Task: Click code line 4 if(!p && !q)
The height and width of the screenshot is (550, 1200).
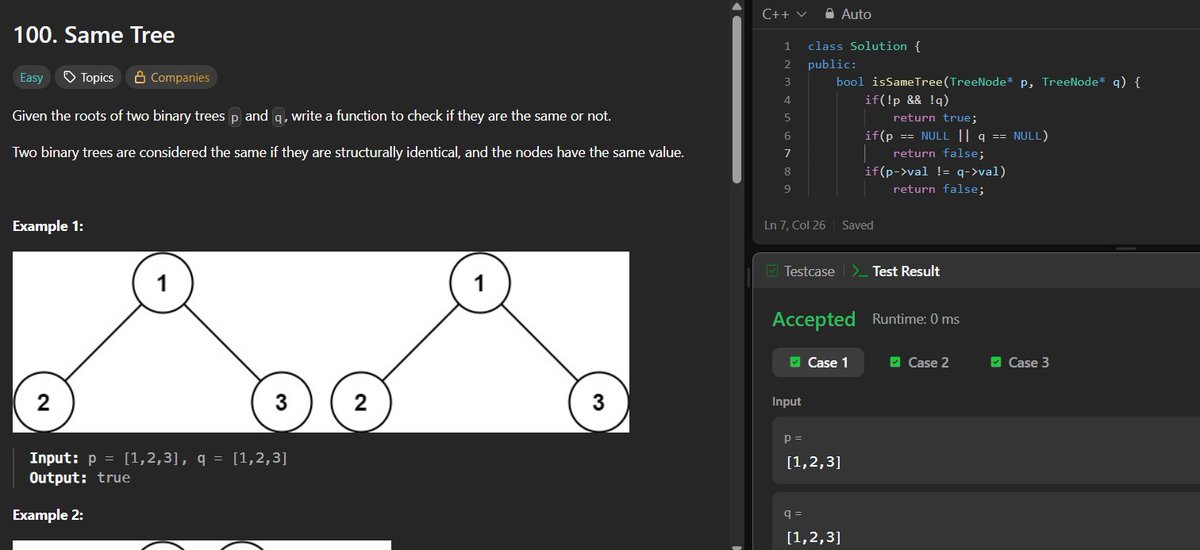Action: coord(906,100)
